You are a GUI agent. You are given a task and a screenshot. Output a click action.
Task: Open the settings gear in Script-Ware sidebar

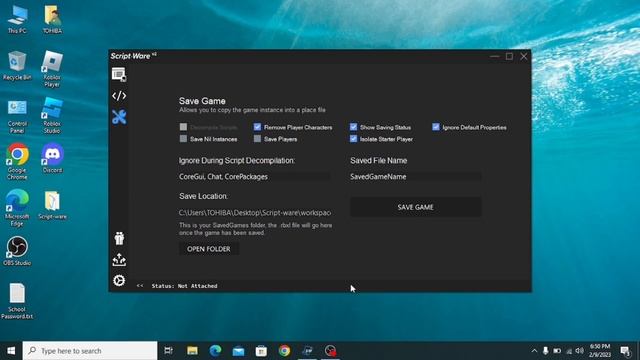119,280
